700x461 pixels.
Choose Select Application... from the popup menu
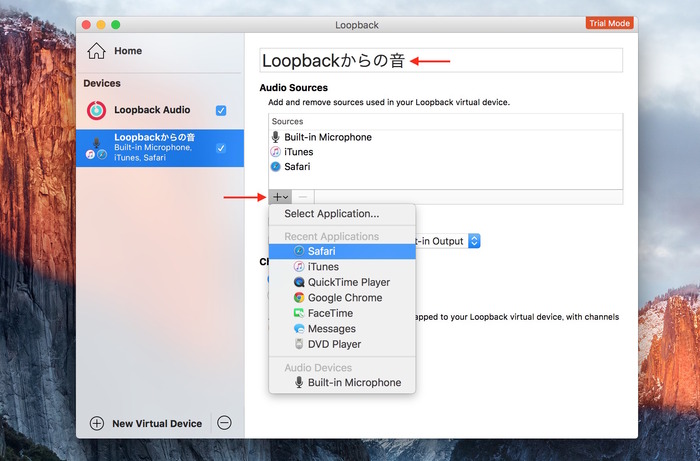[342, 214]
